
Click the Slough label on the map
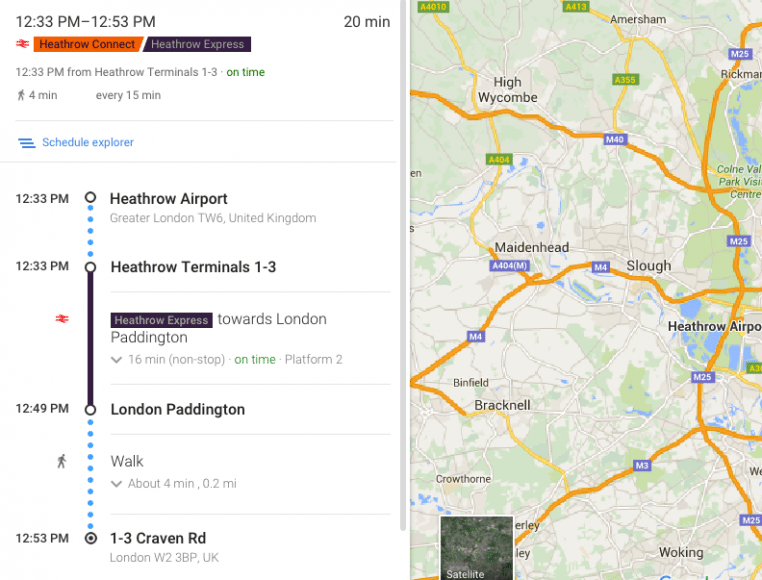point(648,266)
